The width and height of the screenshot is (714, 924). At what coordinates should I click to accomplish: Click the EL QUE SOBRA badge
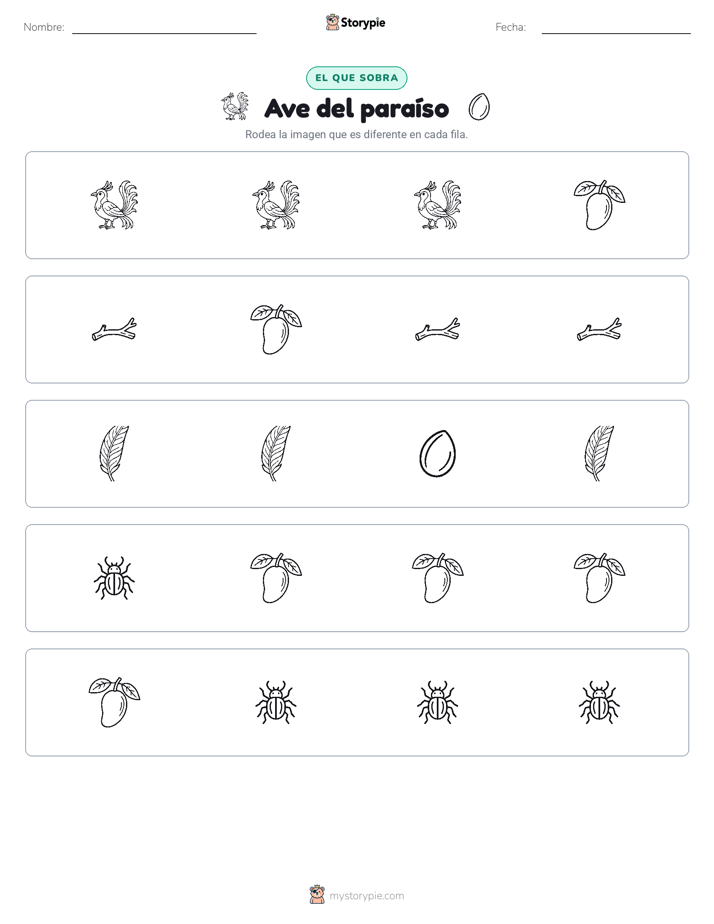[356, 78]
